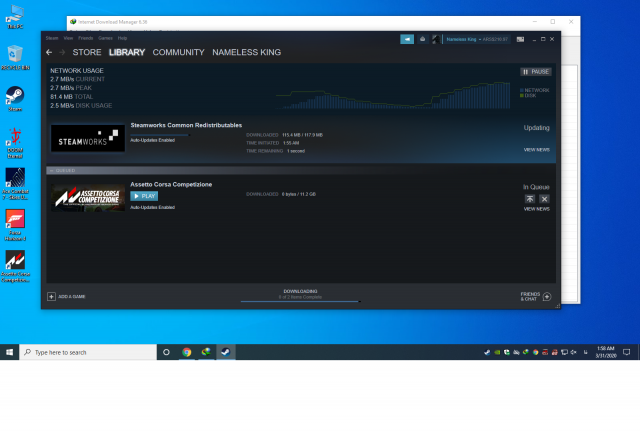
Task: Pause the current Steam downloads
Action: [535, 72]
